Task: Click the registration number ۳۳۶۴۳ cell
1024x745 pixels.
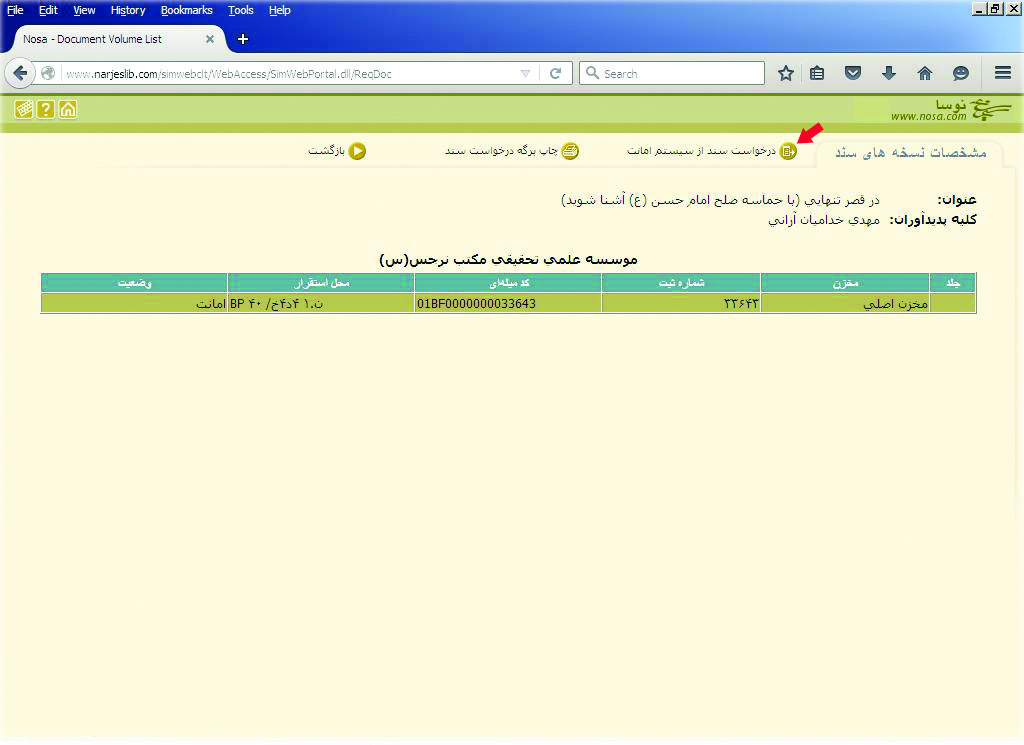Action: (681, 304)
